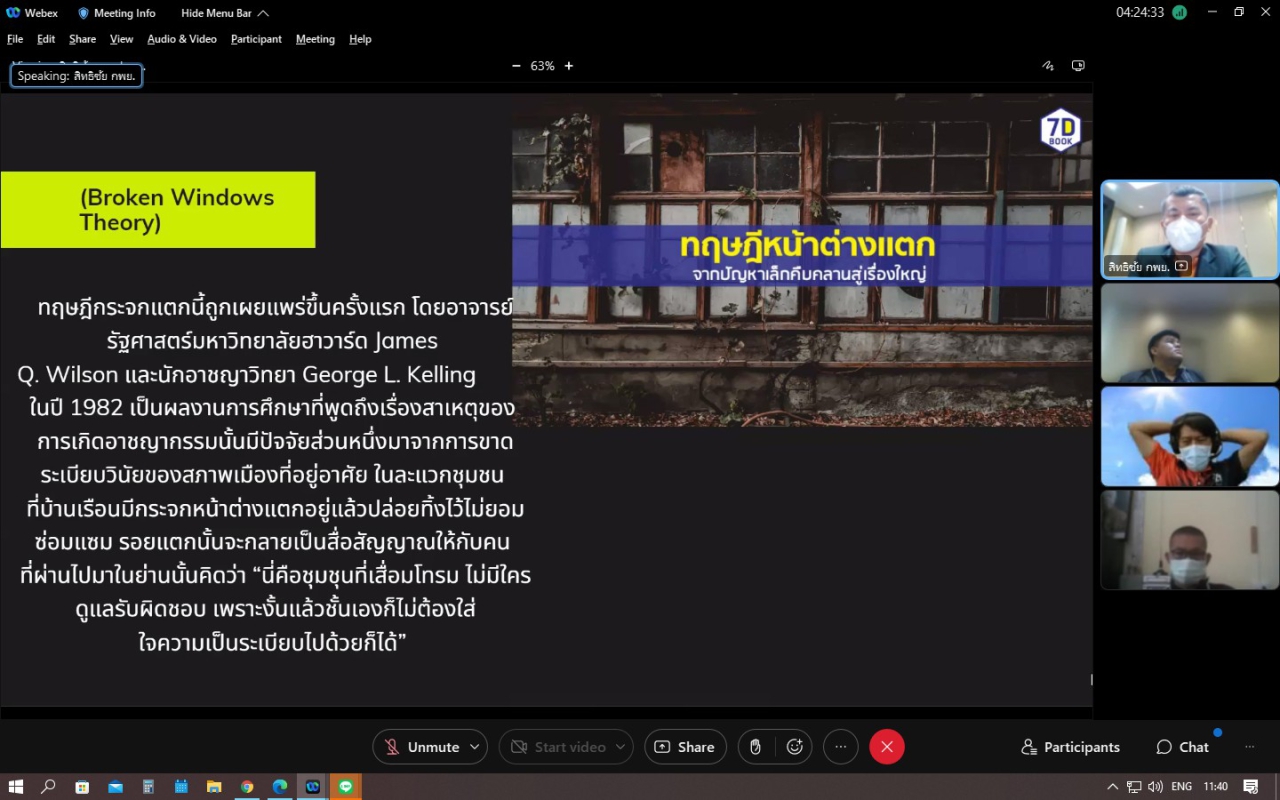Select thumbnail of person with hands behind head

pos(1190,436)
